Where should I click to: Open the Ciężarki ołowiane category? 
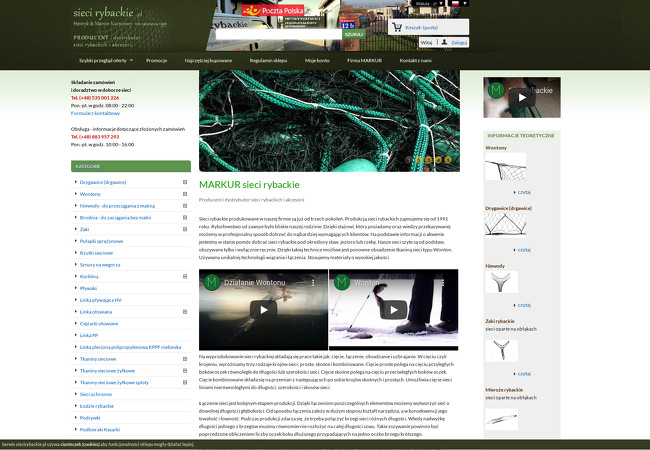[99, 324]
